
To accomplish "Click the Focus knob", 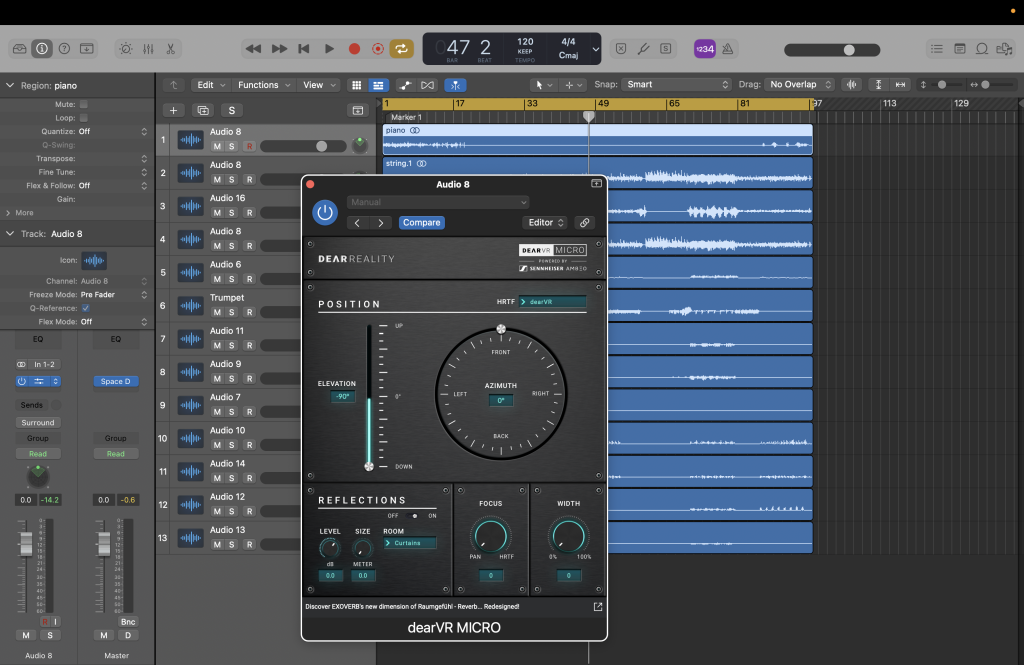I will pos(489,536).
